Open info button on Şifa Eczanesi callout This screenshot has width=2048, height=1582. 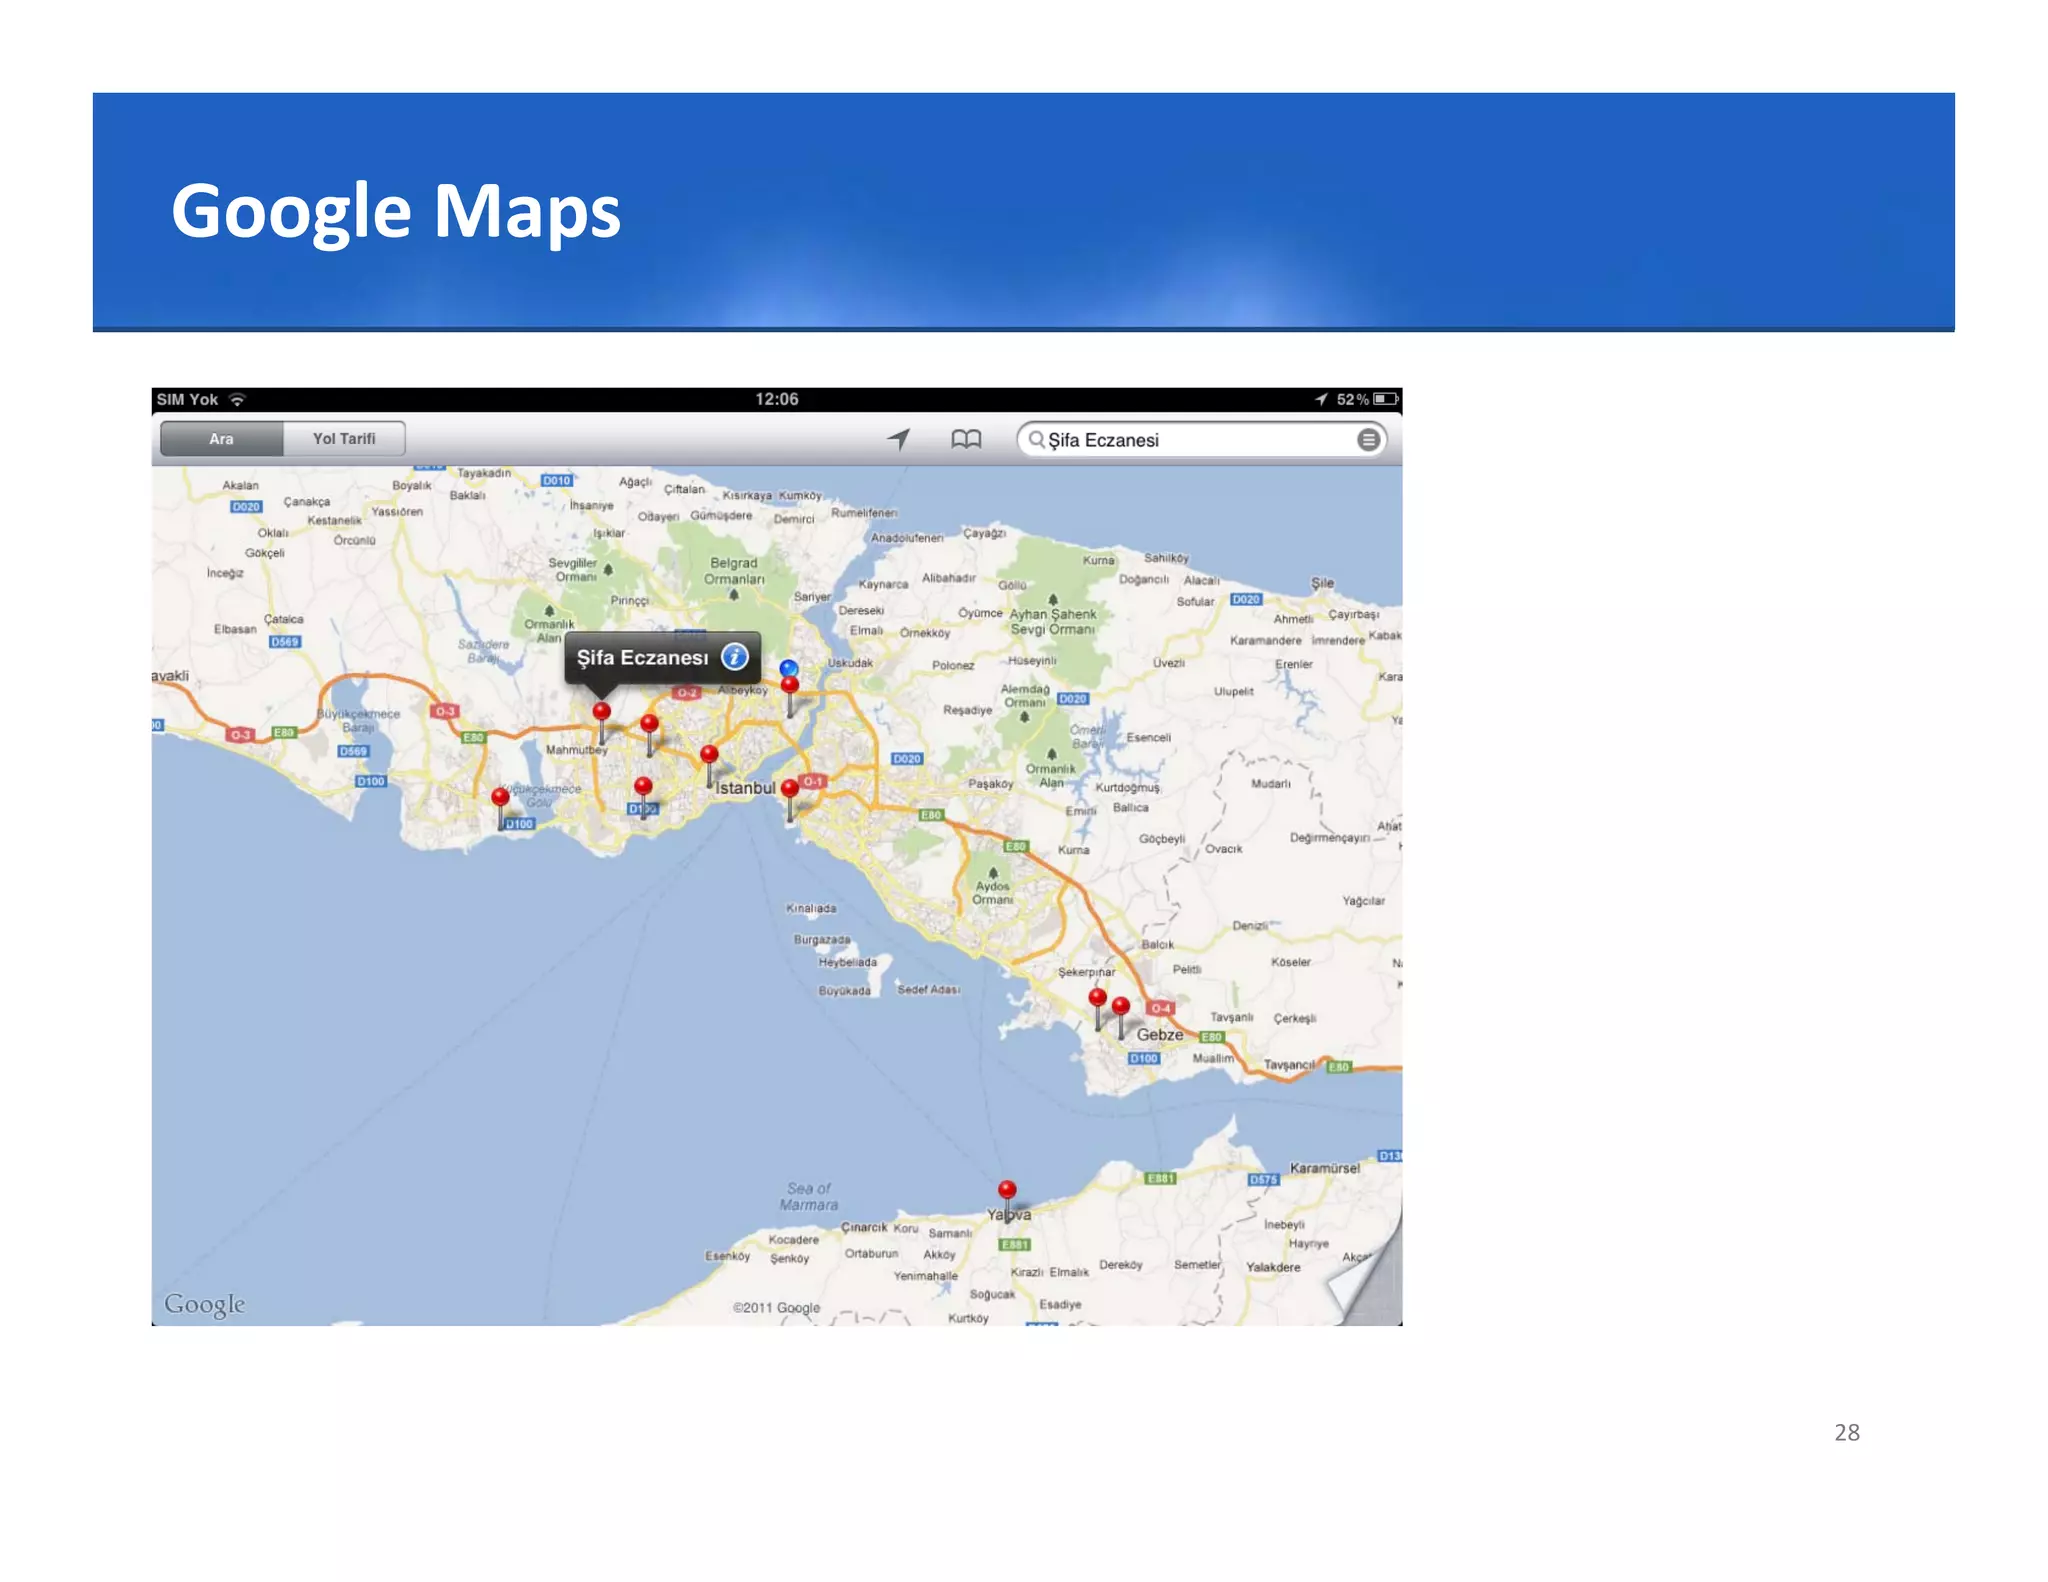(x=734, y=657)
